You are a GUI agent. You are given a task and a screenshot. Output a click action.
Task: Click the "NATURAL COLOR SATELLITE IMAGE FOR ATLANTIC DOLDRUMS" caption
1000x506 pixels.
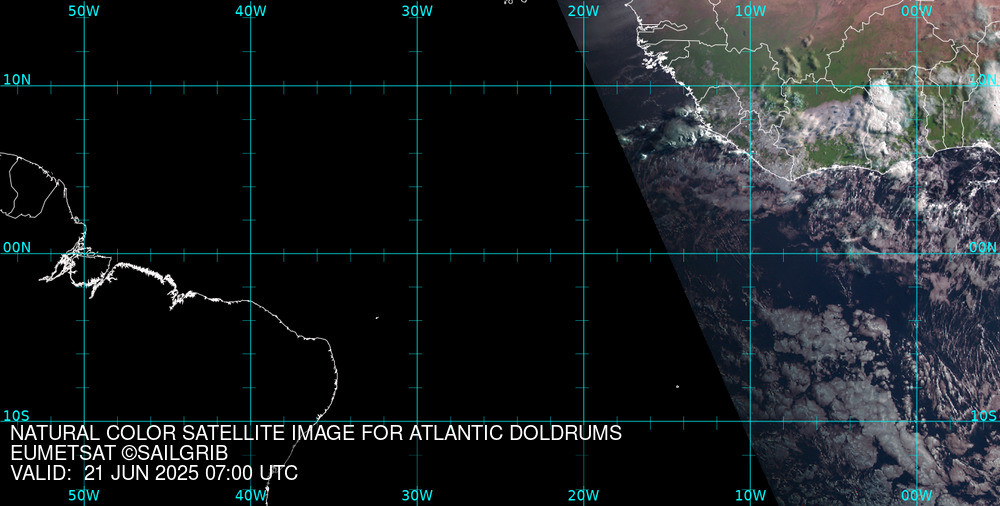(x=316, y=433)
